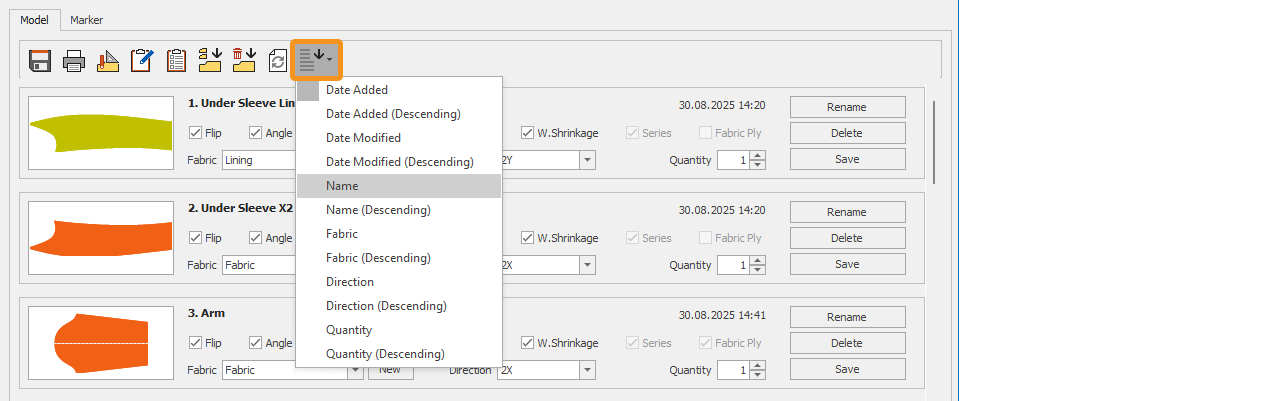Click the trash-to-folder delete icon
Screen dimensions: 1270x401
coord(243,61)
